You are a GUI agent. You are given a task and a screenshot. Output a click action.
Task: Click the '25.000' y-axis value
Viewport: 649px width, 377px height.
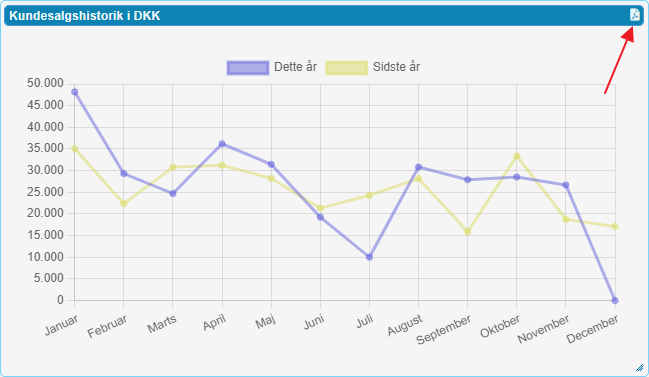46,192
